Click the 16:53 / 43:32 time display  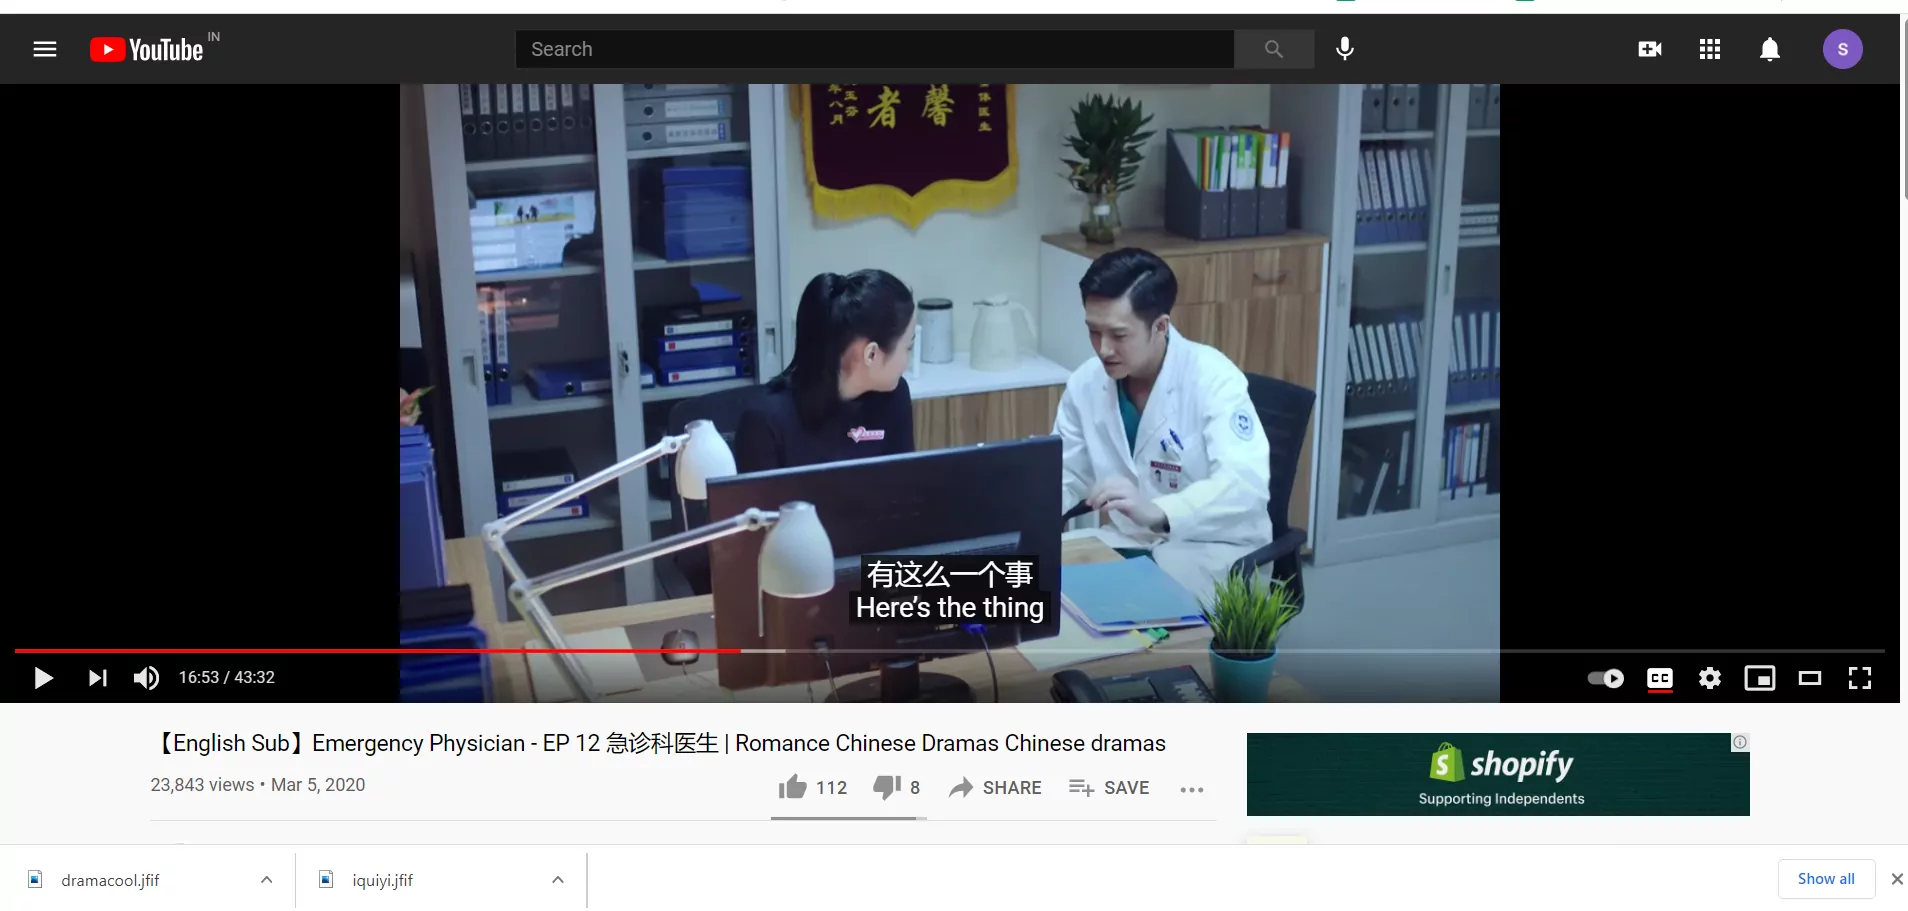point(227,678)
